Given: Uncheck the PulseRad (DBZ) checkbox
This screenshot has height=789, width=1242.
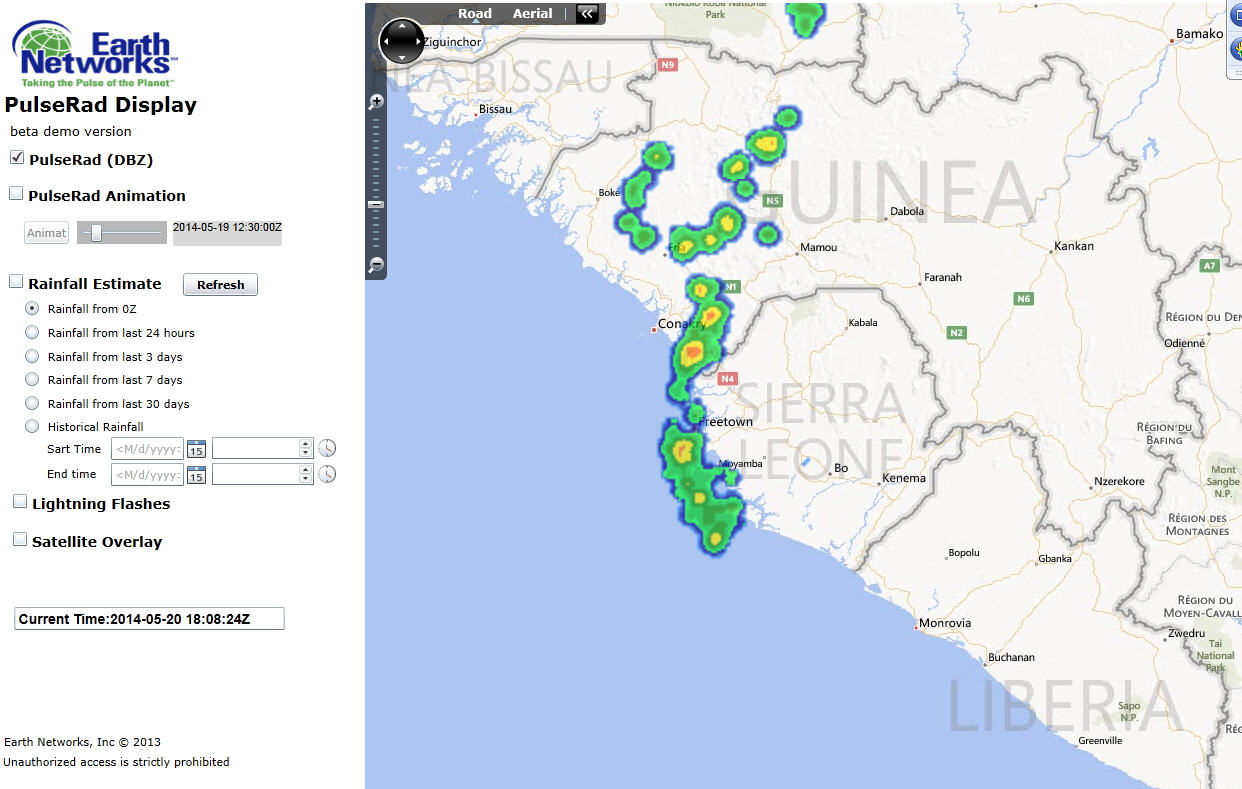Looking at the screenshot, I should point(17,158).
